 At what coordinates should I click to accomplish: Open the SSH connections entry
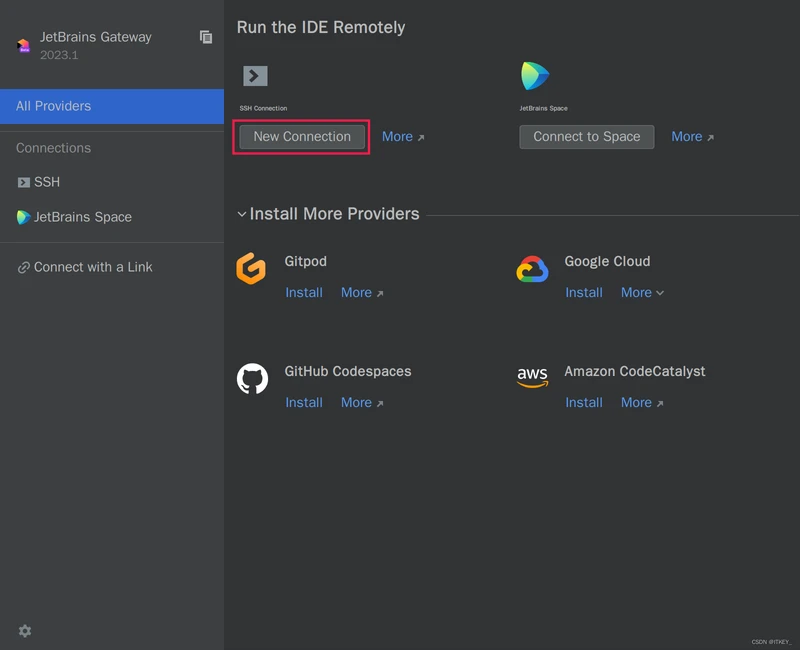point(112,182)
